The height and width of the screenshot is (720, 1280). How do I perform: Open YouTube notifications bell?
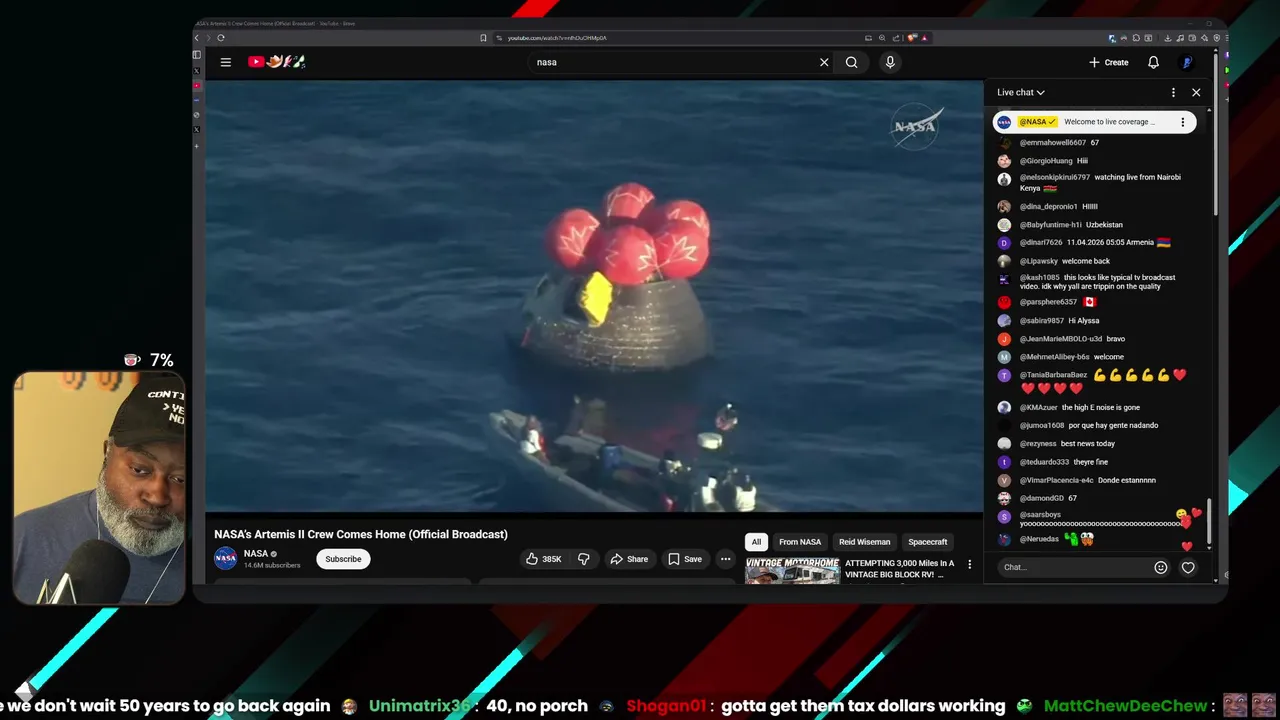tap(1153, 62)
